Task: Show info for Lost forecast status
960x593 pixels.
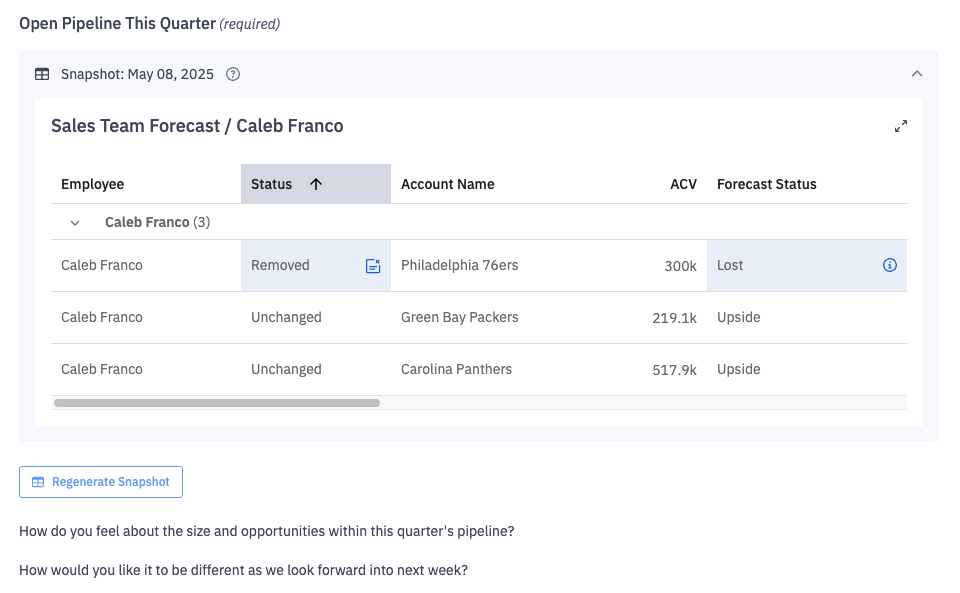Action: click(890, 266)
